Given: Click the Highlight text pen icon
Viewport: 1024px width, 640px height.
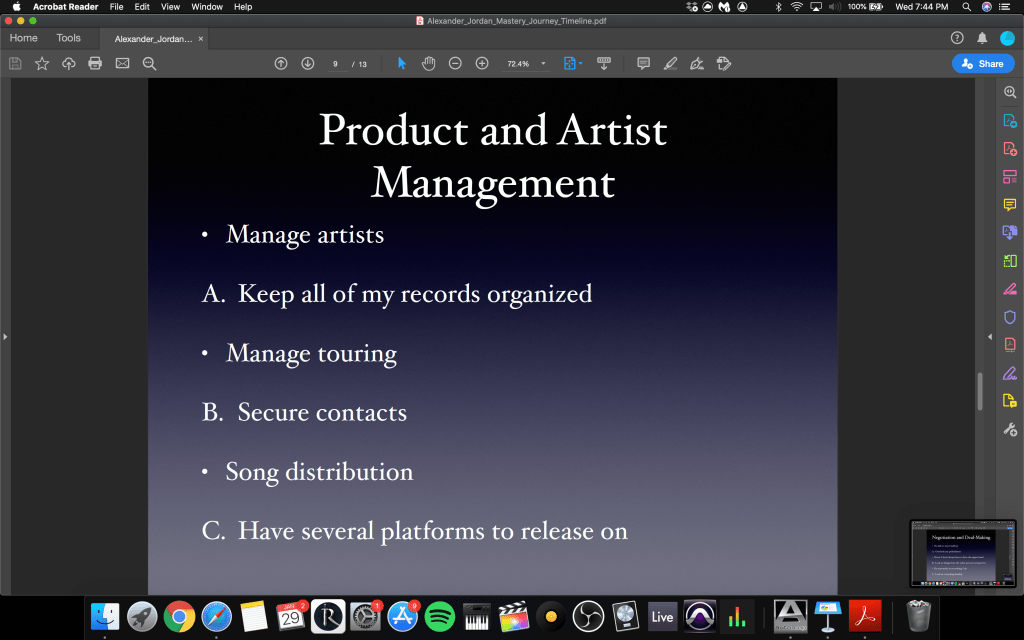Looking at the screenshot, I should tap(670, 63).
